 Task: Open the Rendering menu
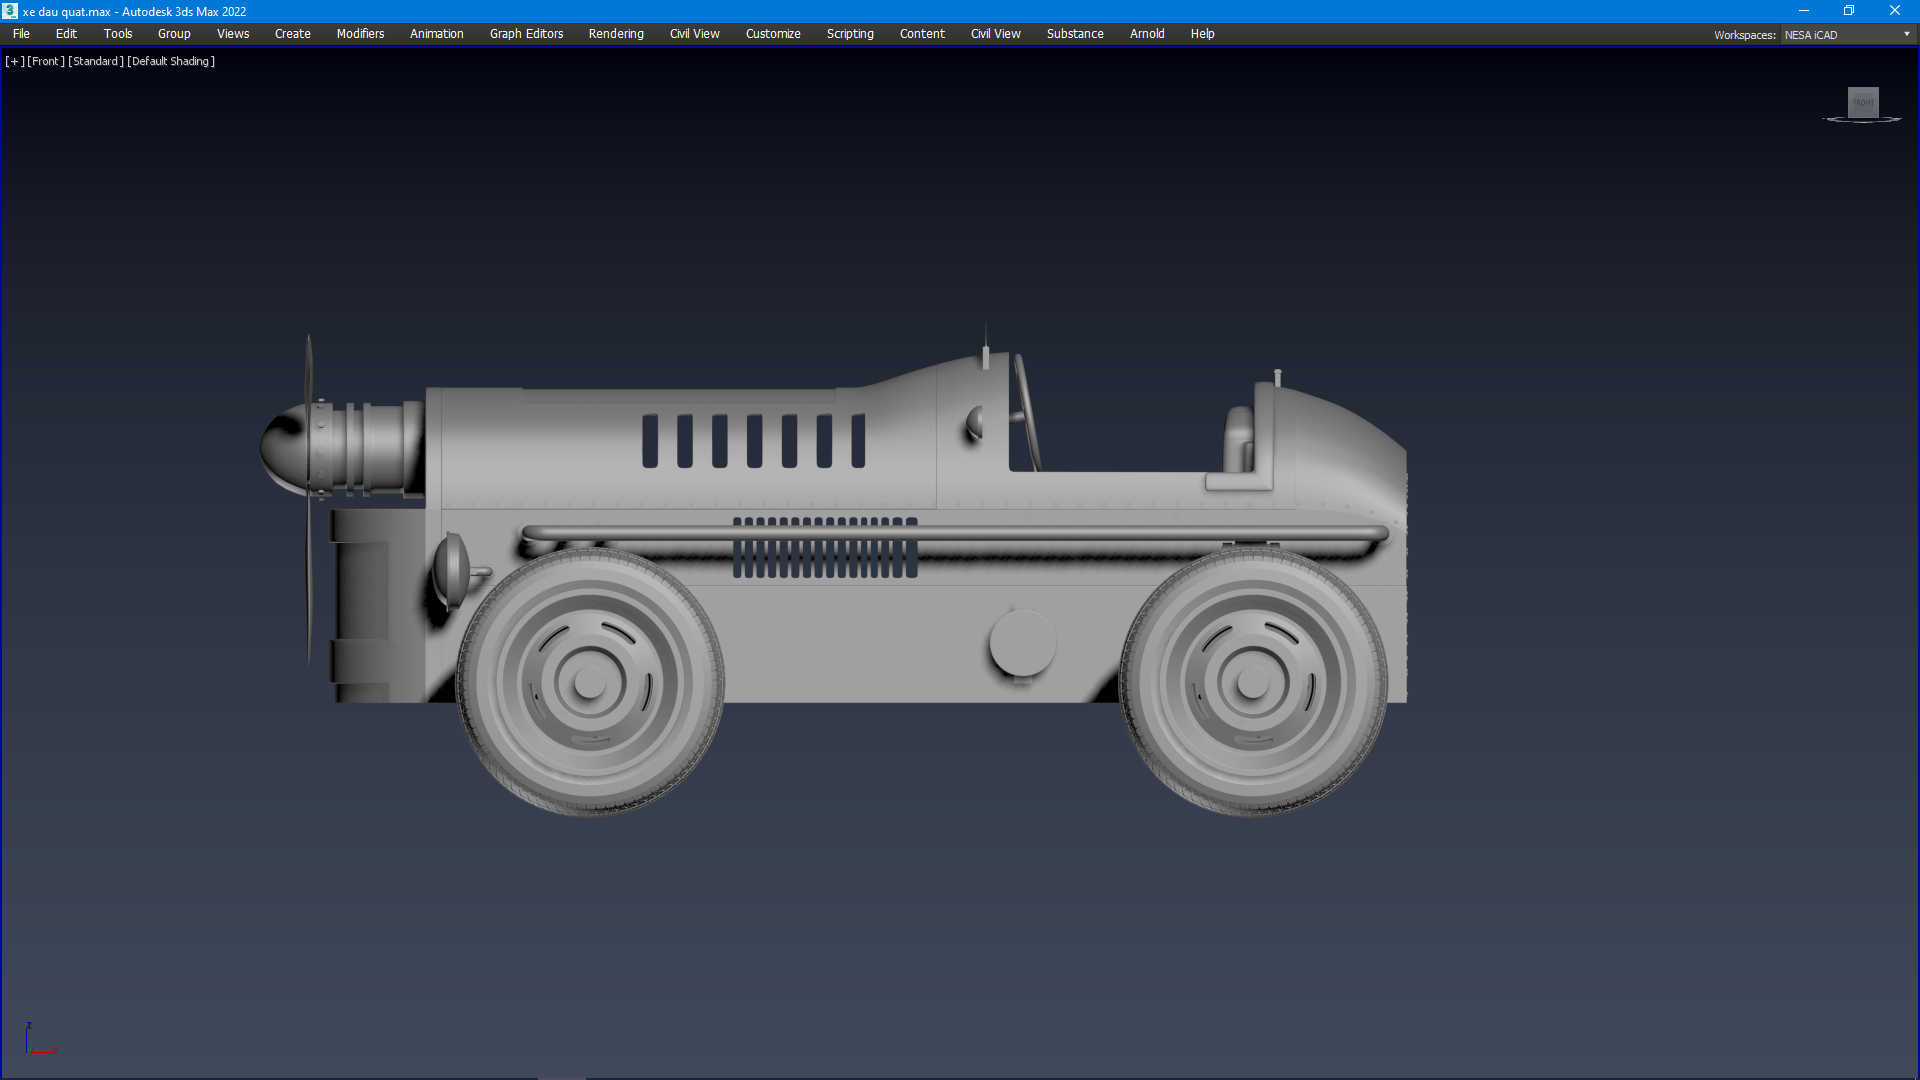pos(616,34)
